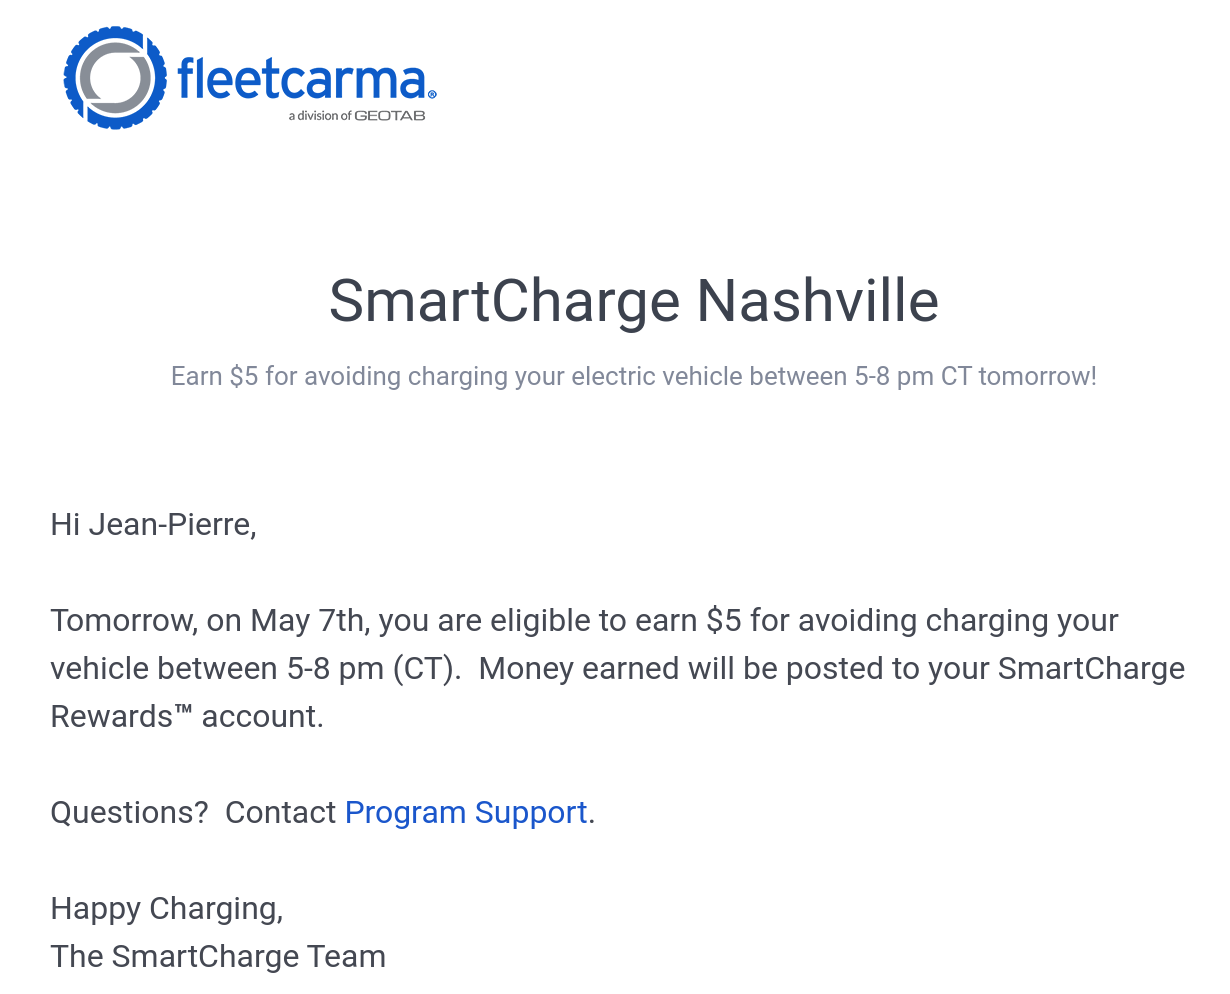The image size is (1230, 994).
Task: Click the "a division of GEOTAB" tagline
Action: coord(357,116)
